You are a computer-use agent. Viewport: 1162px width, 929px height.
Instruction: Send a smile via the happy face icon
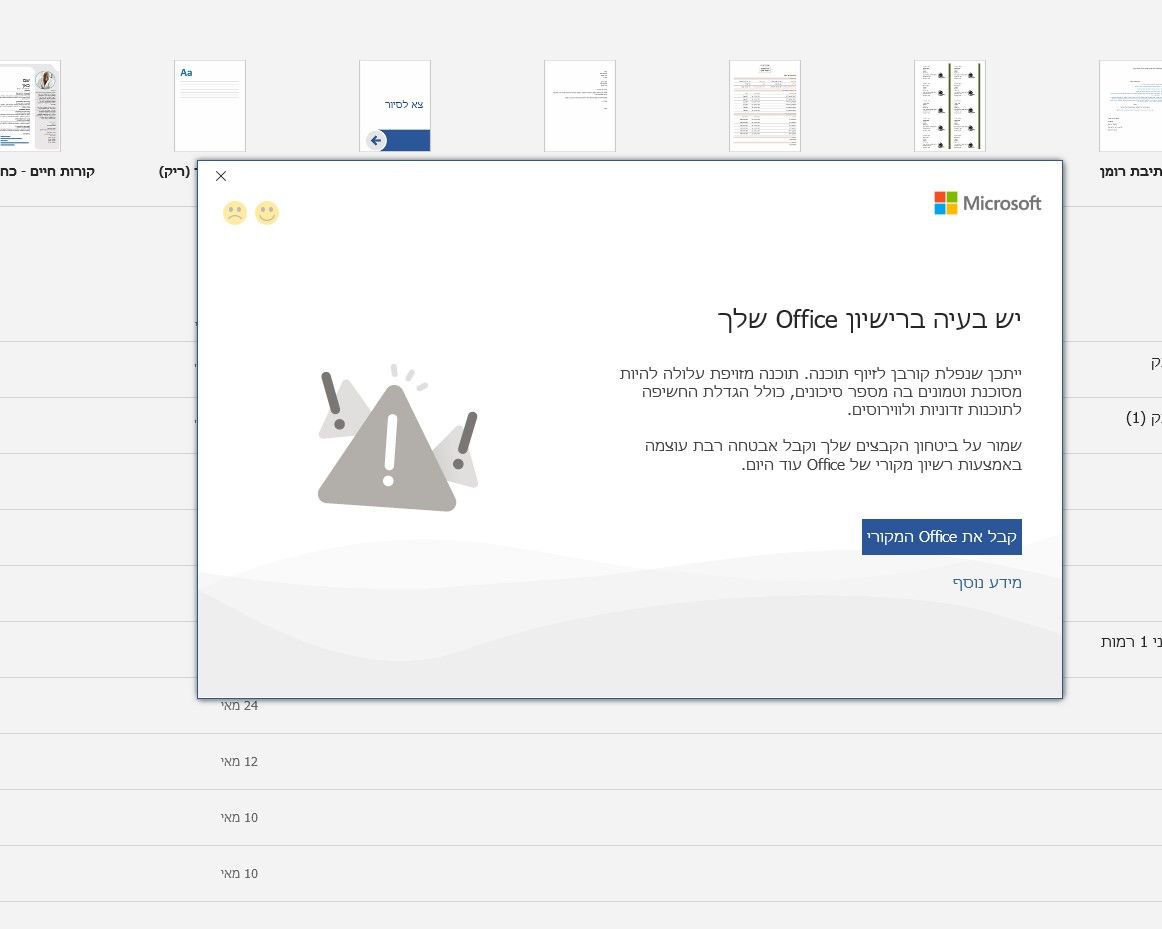[x=267, y=213]
